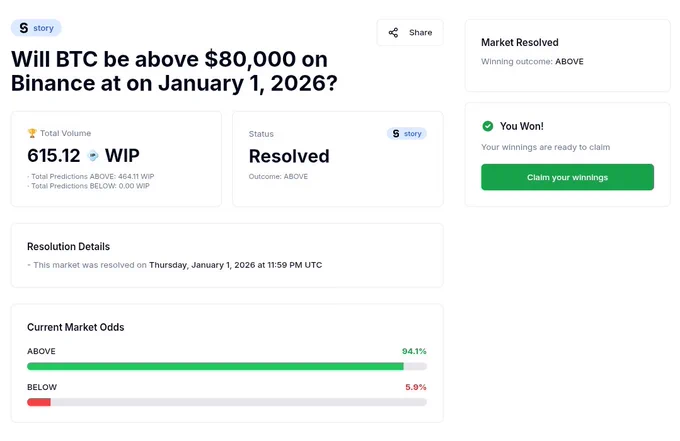Claim your winnings with the green button
The image size is (680, 441).
tap(567, 177)
